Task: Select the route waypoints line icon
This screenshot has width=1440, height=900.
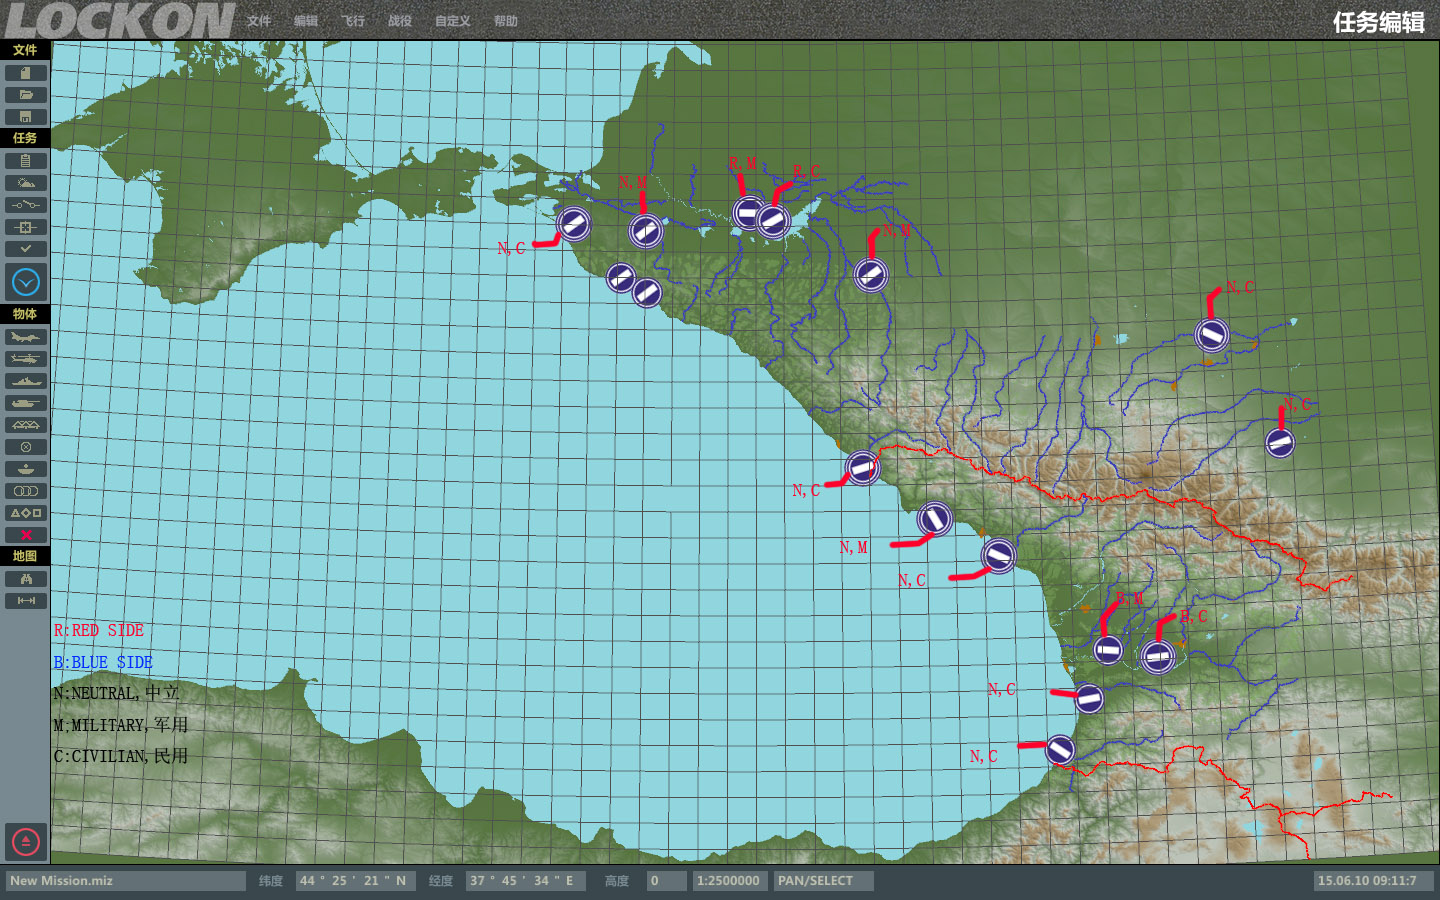Action: tap(25, 205)
